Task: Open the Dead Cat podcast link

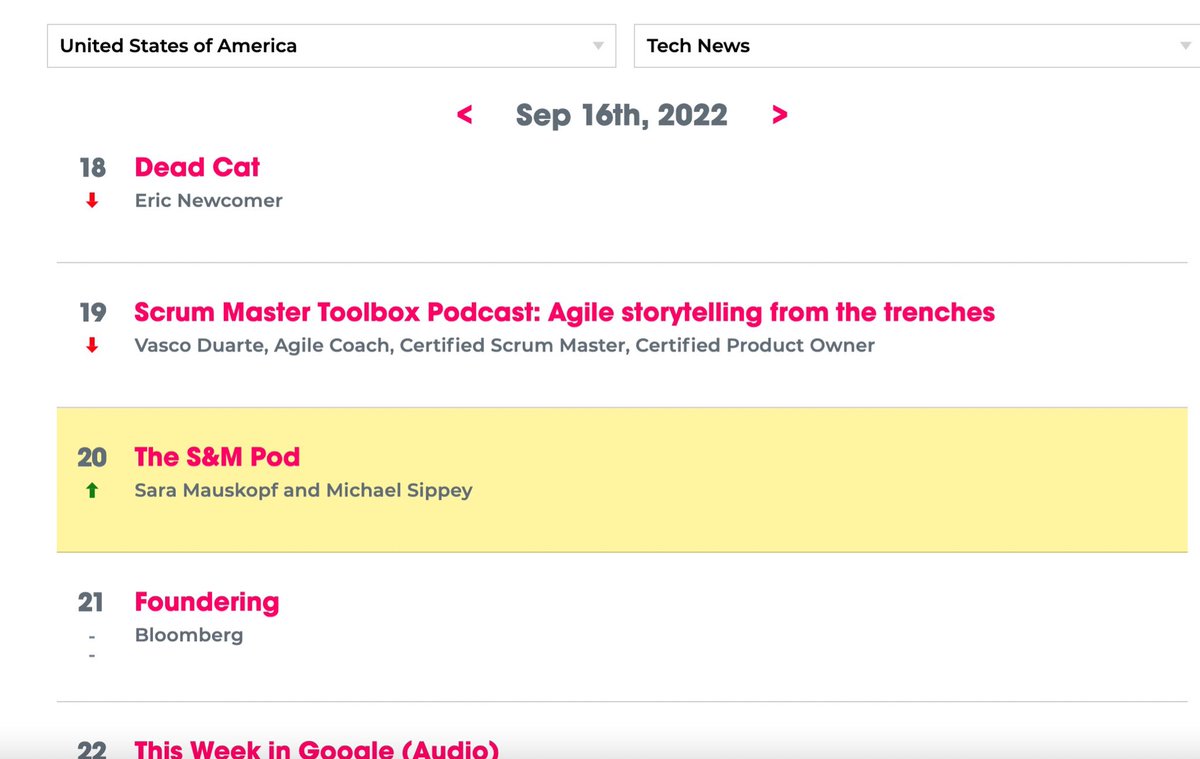Action: pyautogui.click(x=197, y=167)
